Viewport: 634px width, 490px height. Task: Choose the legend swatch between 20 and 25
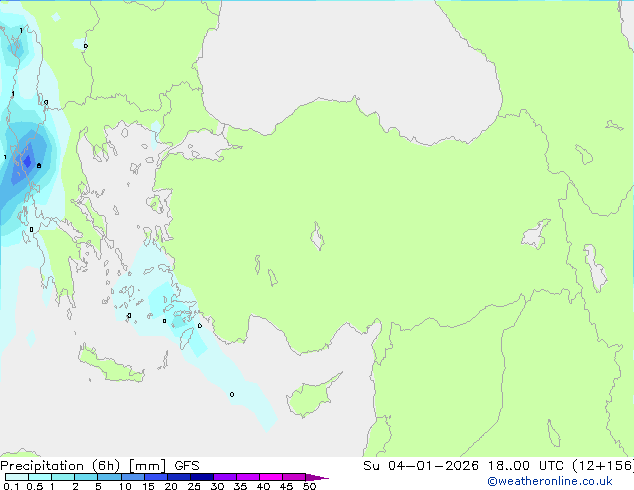179,477
